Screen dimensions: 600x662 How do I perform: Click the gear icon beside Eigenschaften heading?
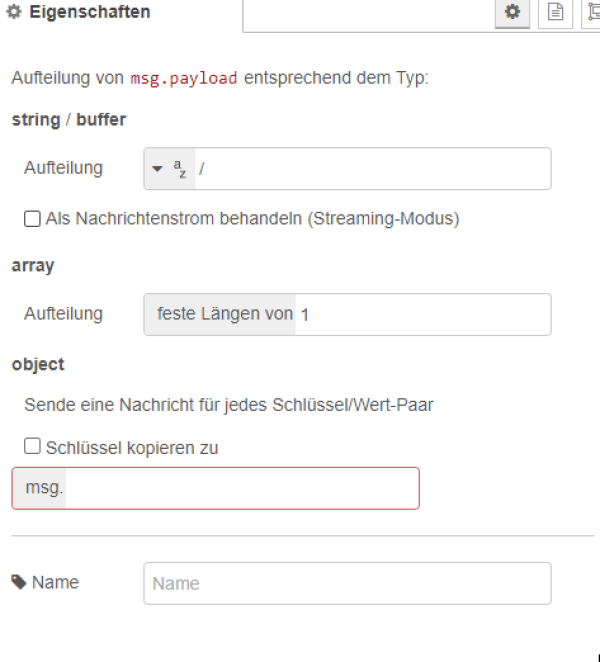(15, 13)
